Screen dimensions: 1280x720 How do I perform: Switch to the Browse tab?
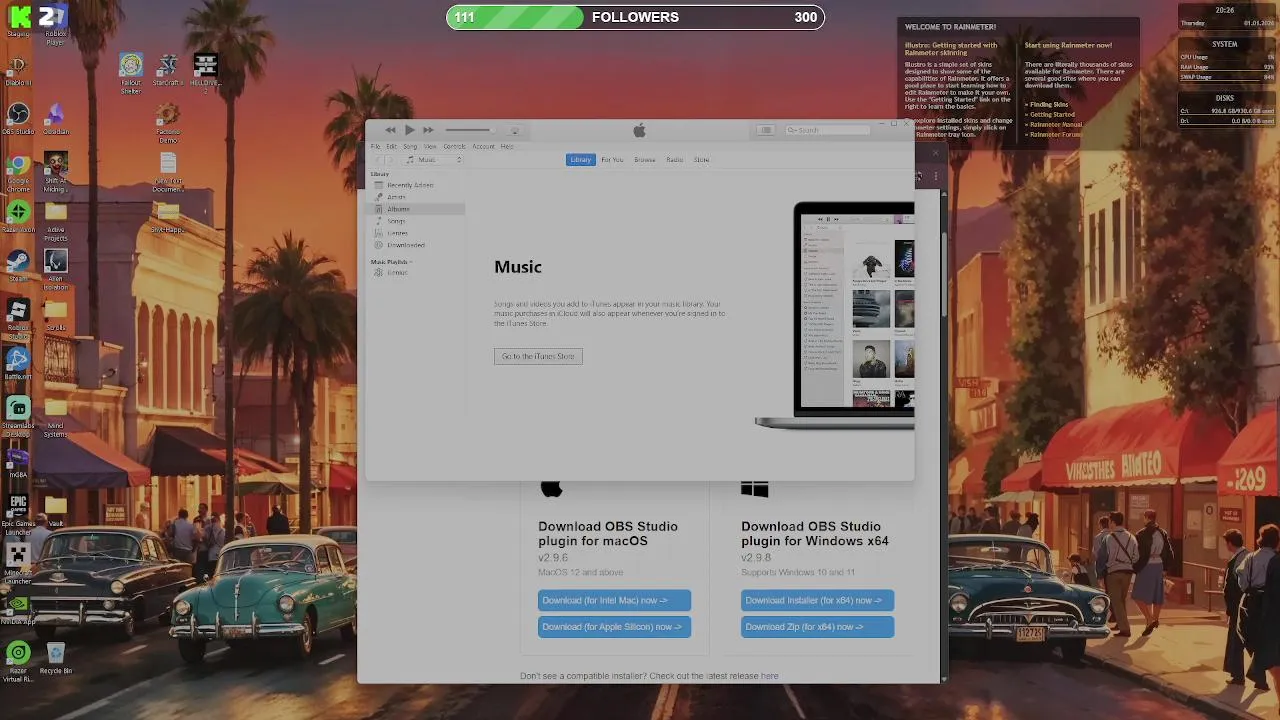[645, 160]
